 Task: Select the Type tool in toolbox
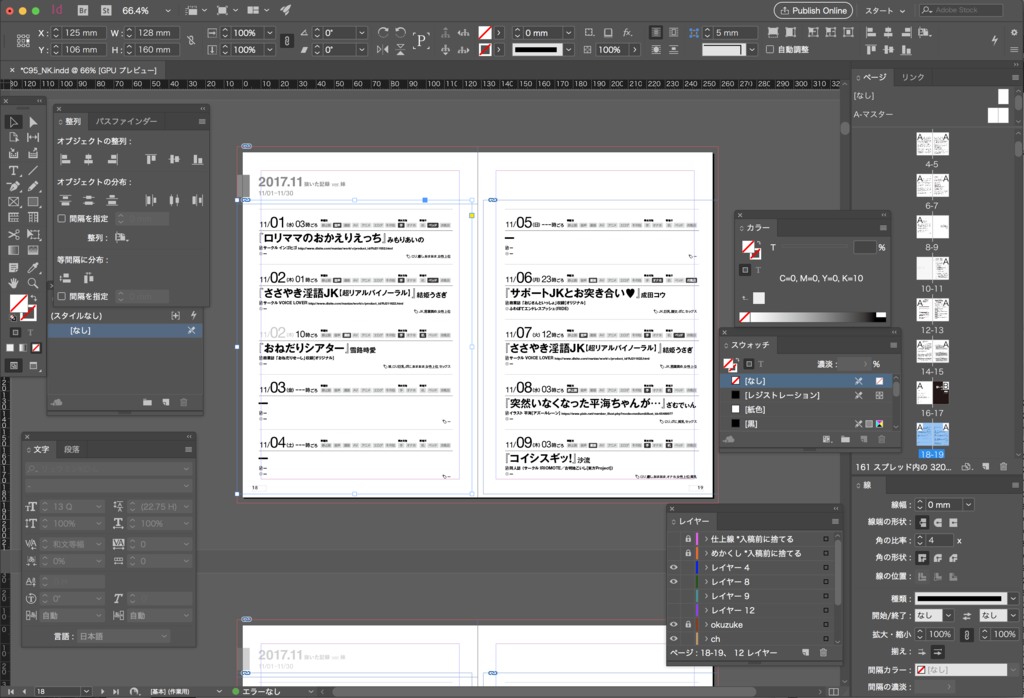click(13, 170)
